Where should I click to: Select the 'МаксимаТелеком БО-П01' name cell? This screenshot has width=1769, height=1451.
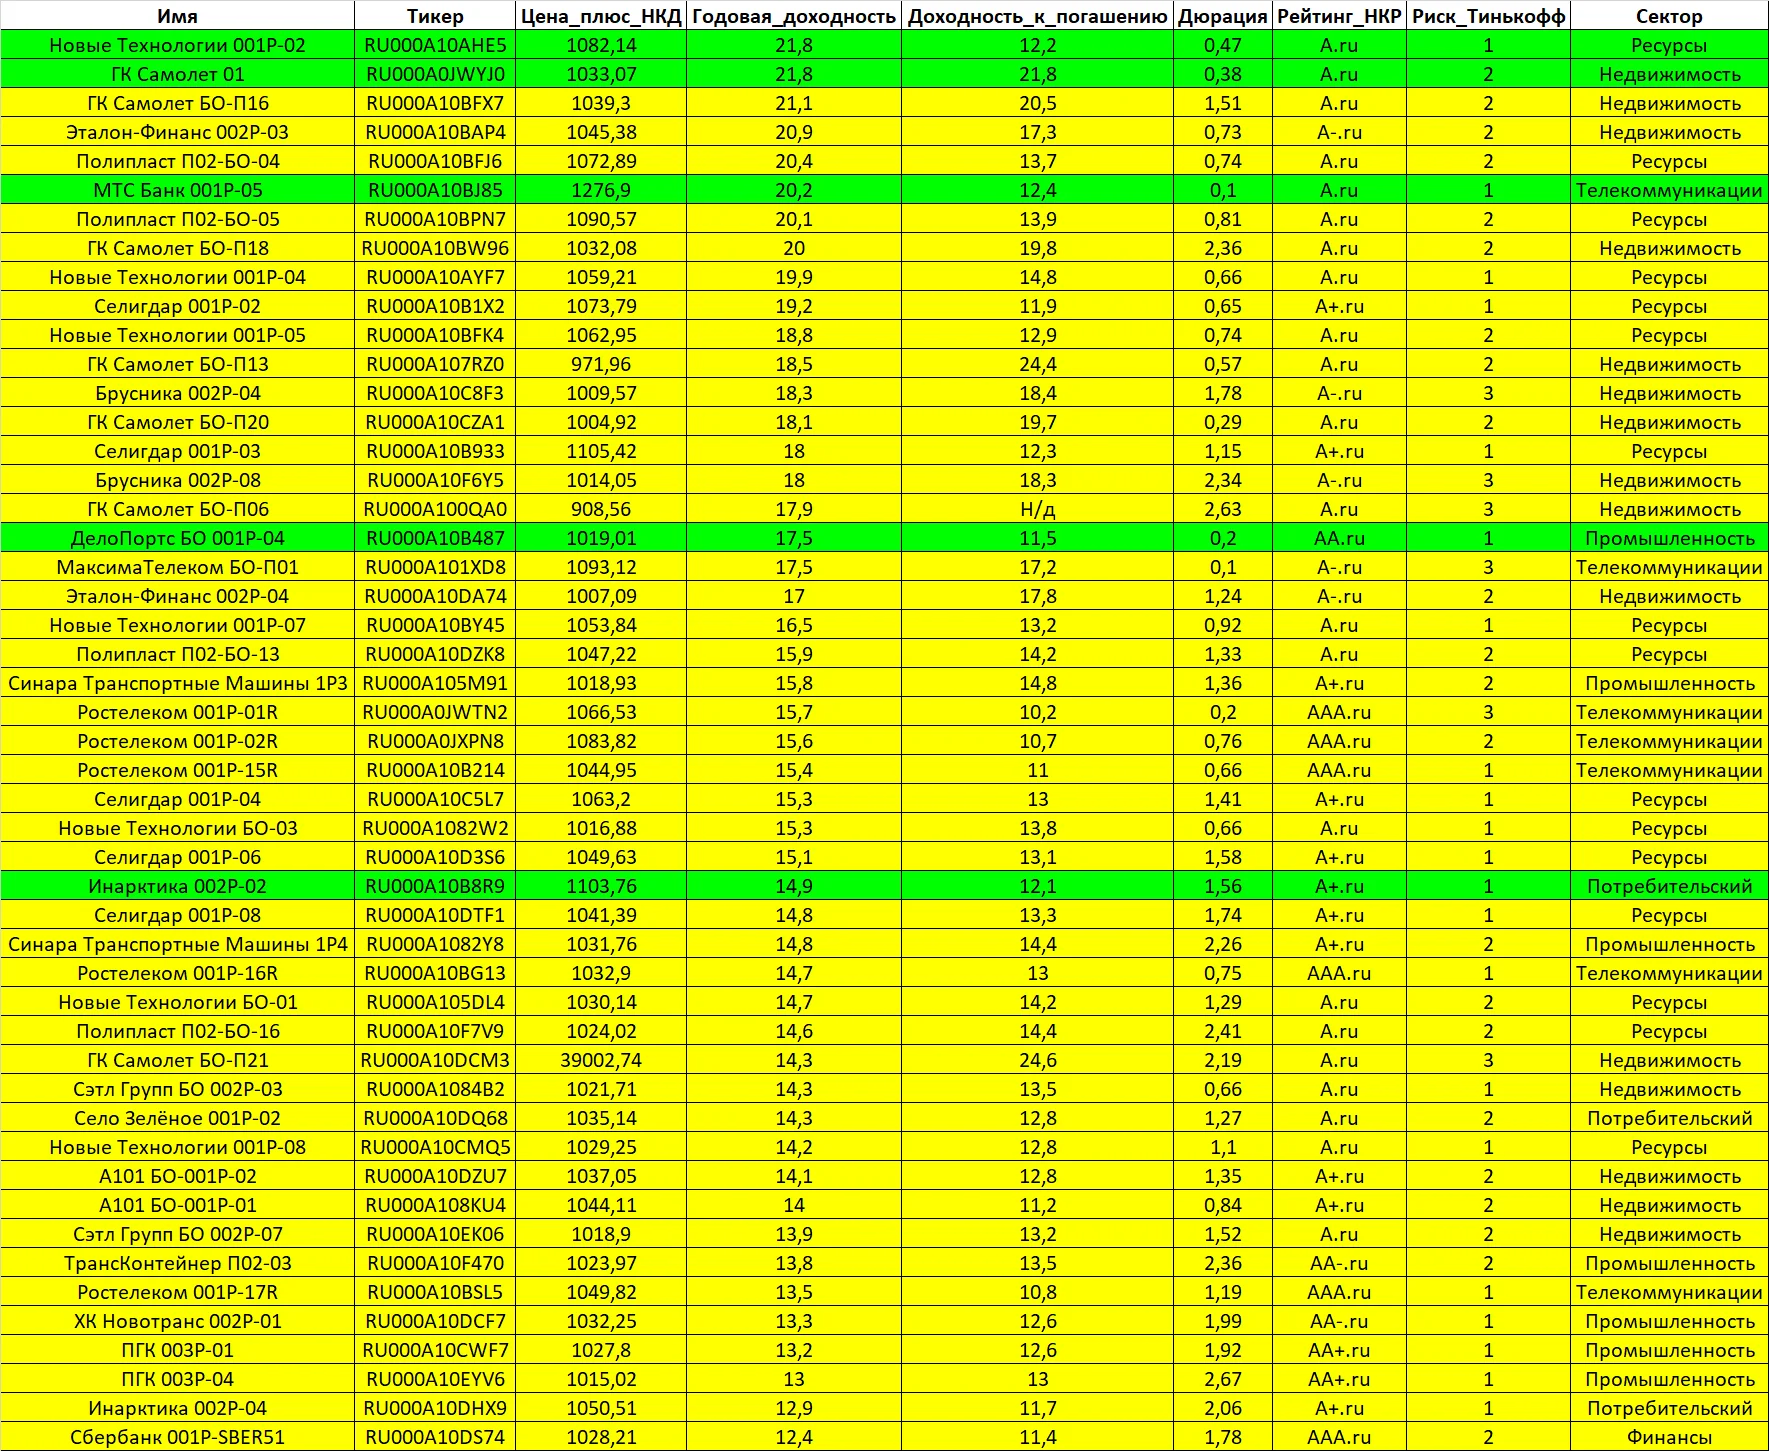click(x=178, y=567)
